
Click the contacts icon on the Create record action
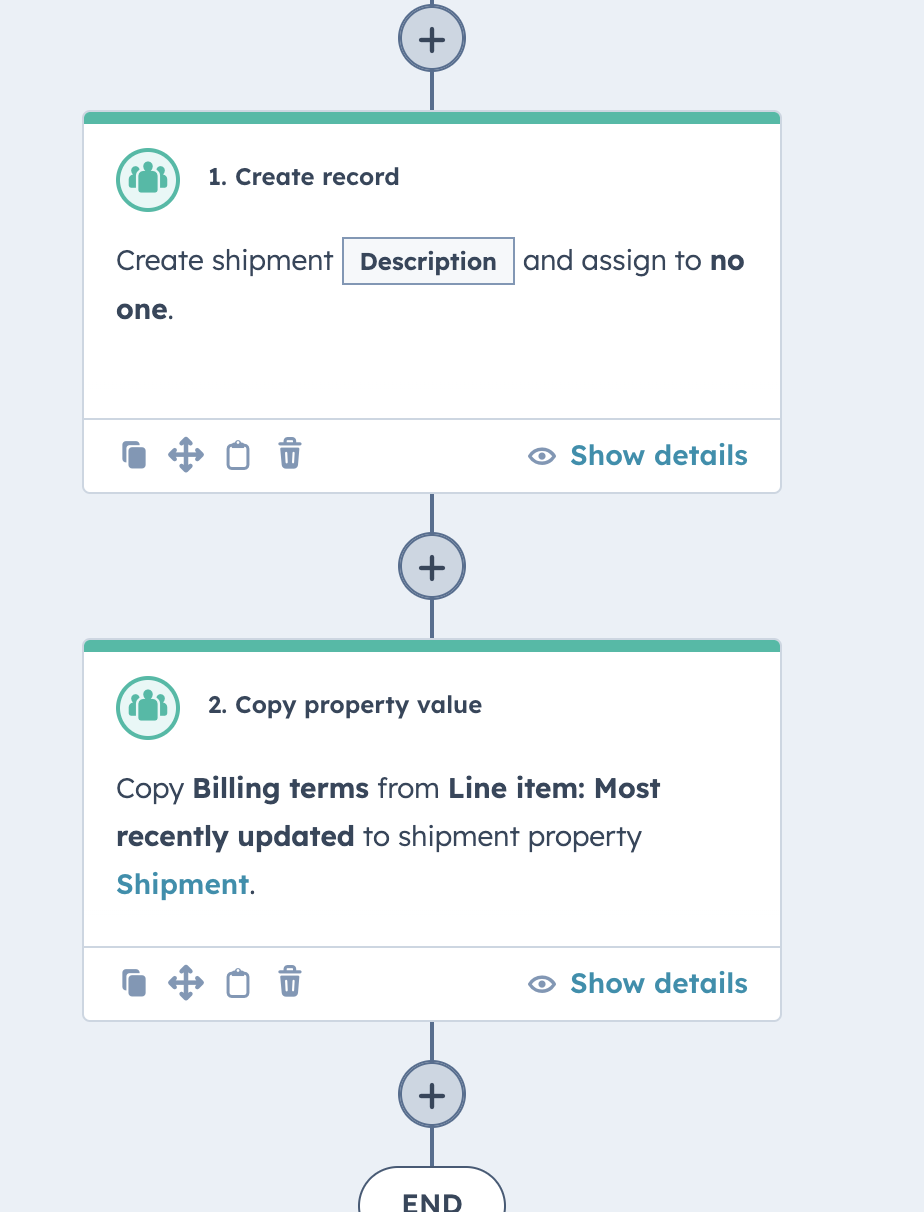click(x=147, y=179)
